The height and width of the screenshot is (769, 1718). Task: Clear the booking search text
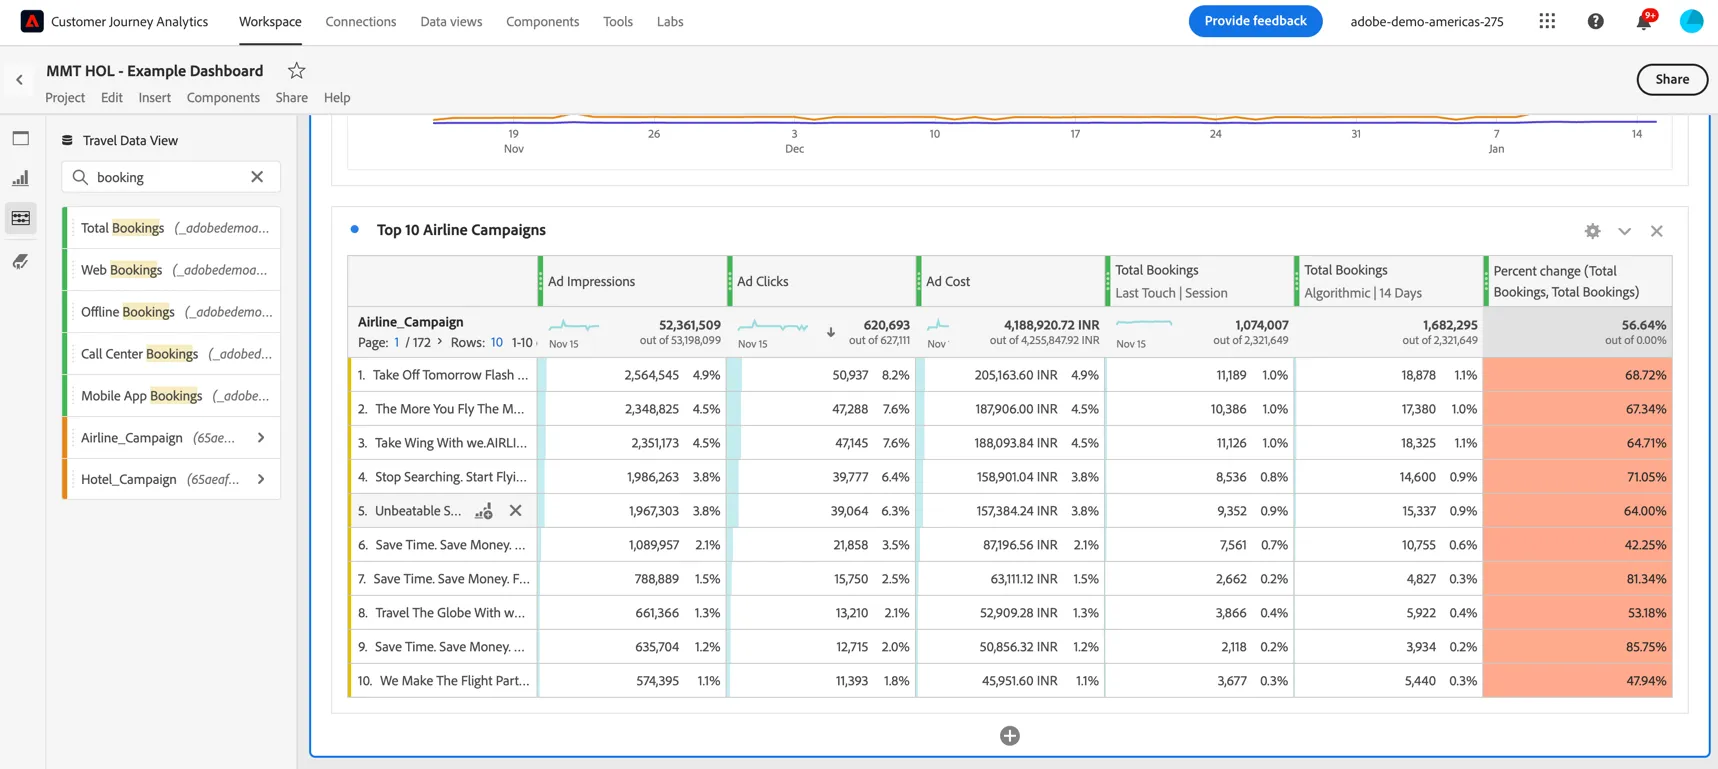[257, 177]
